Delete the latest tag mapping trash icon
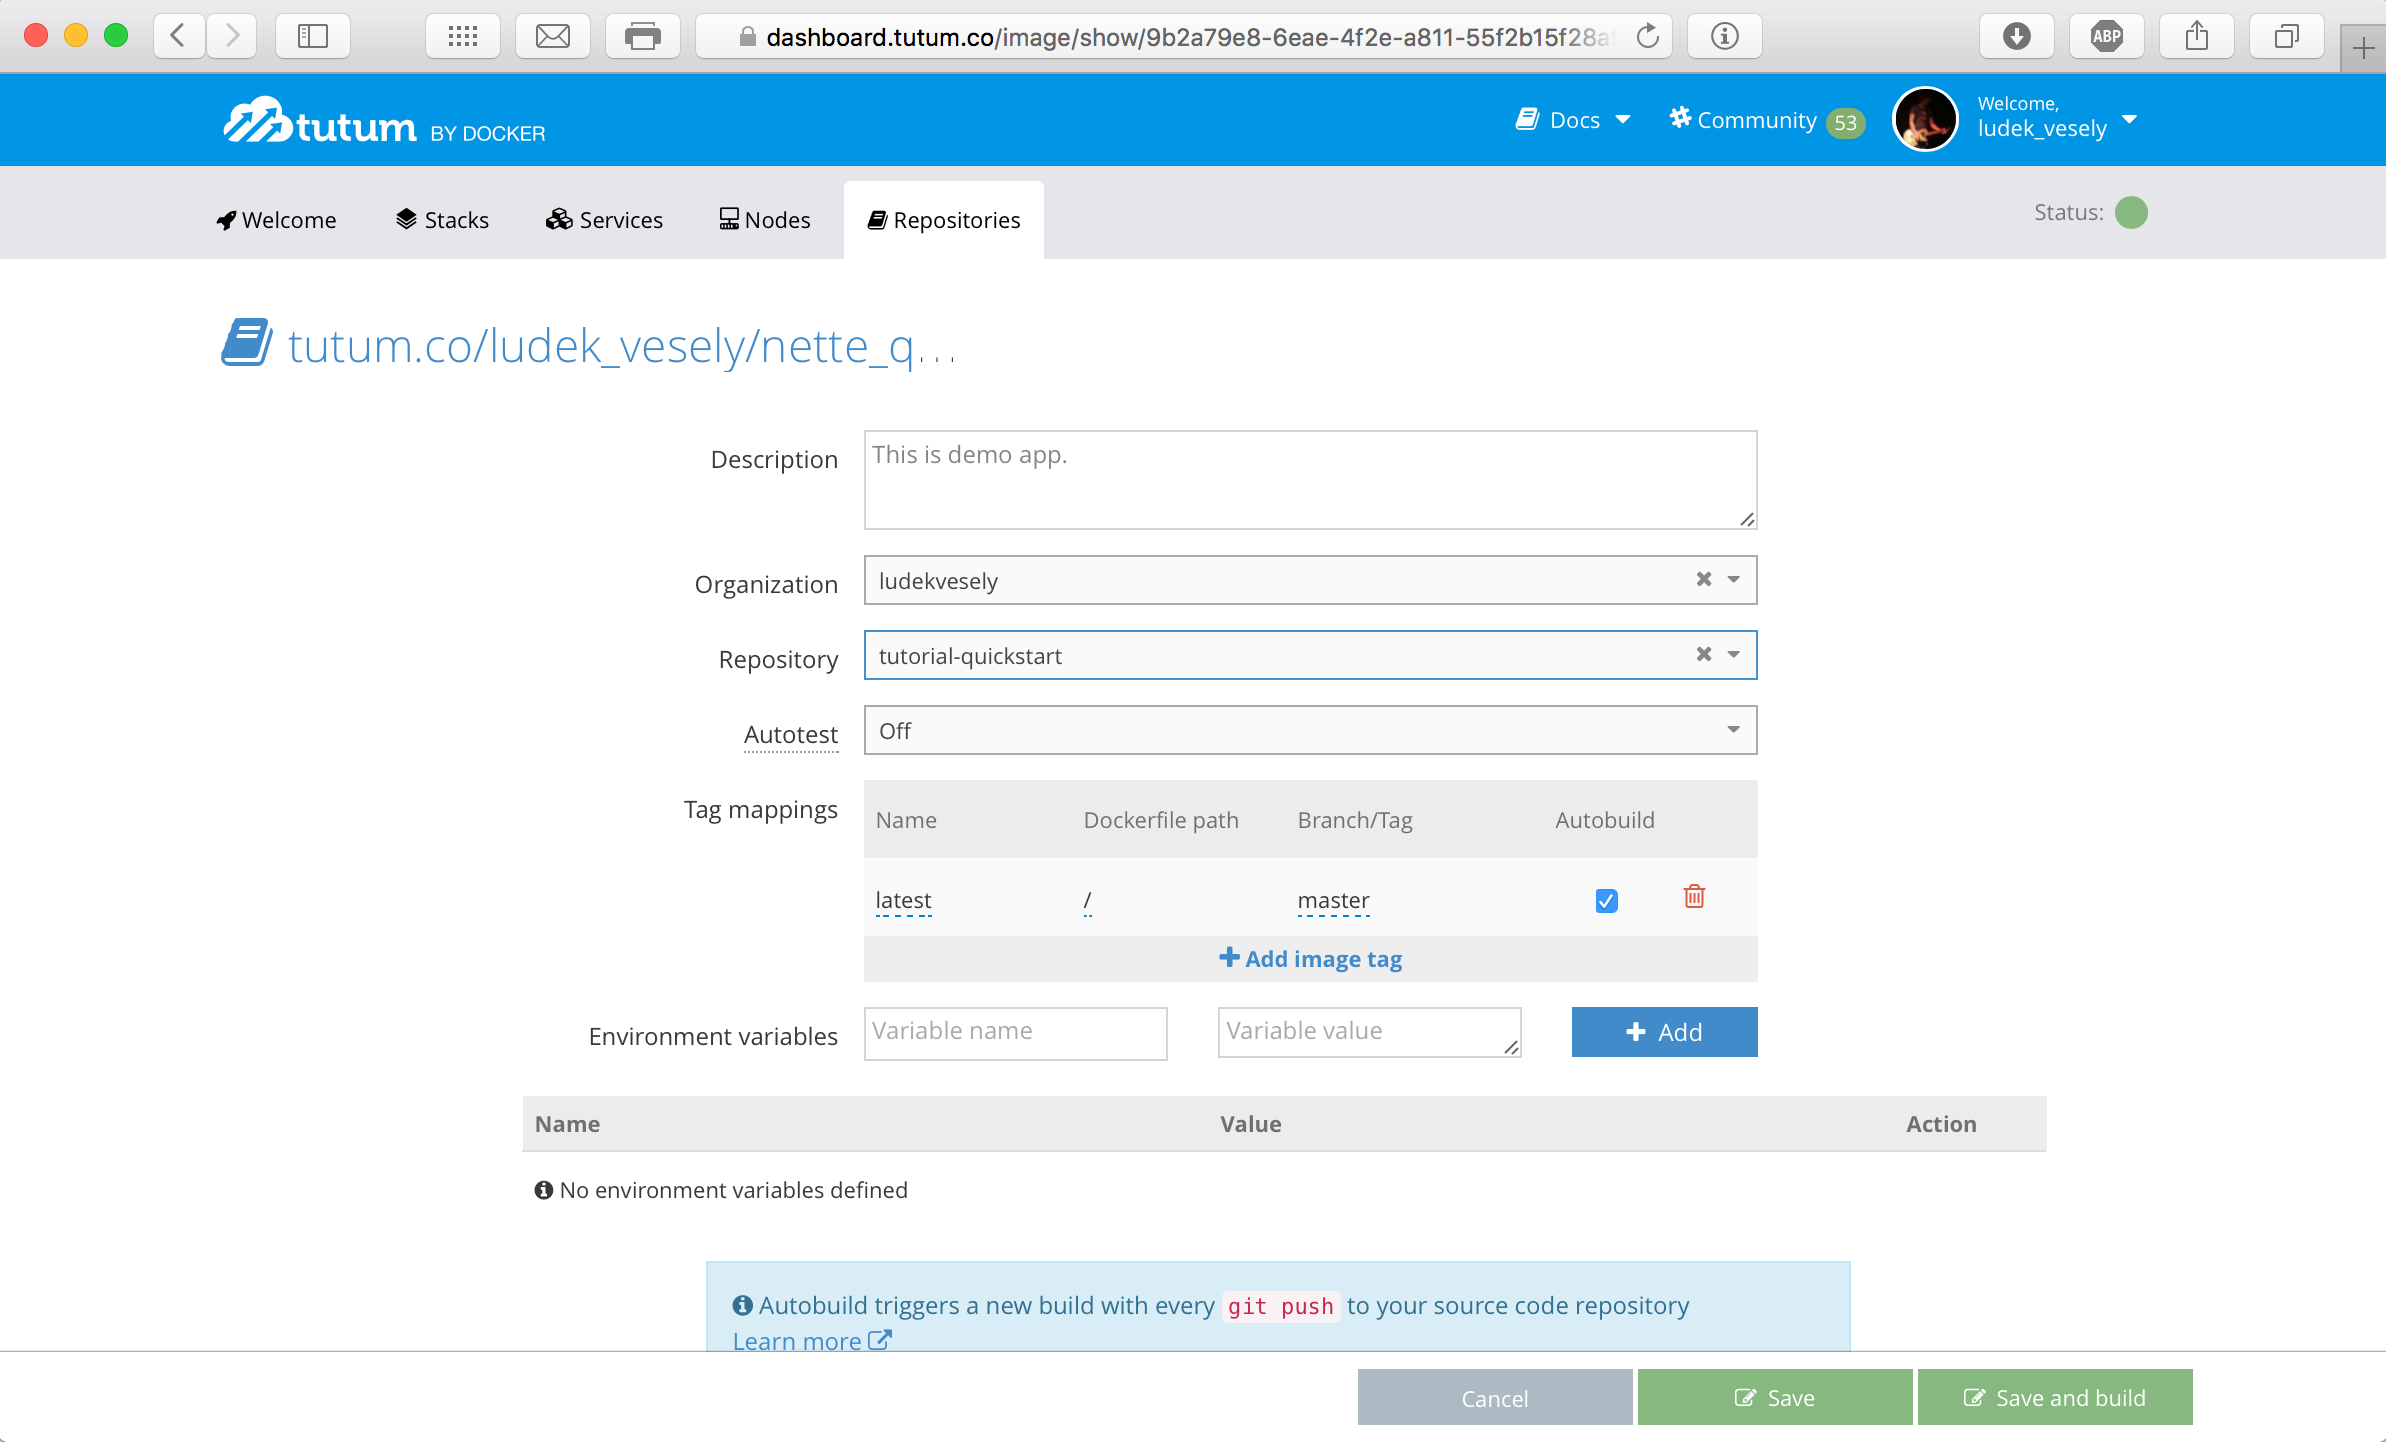Image resolution: width=2386 pixels, height=1442 pixels. (1694, 896)
